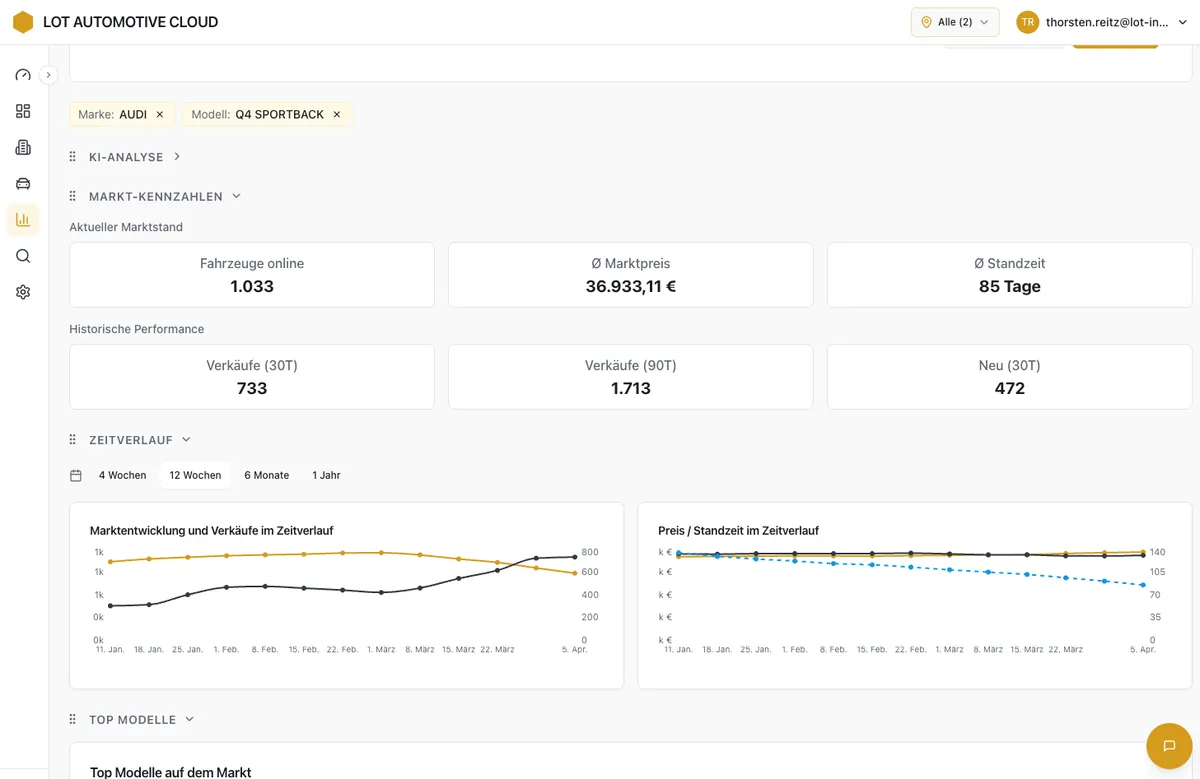Image resolution: width=1200 pixels, height=779 pixels.
Task: Select the car vehicles icon in sidebar
Action: click(23, 183)
